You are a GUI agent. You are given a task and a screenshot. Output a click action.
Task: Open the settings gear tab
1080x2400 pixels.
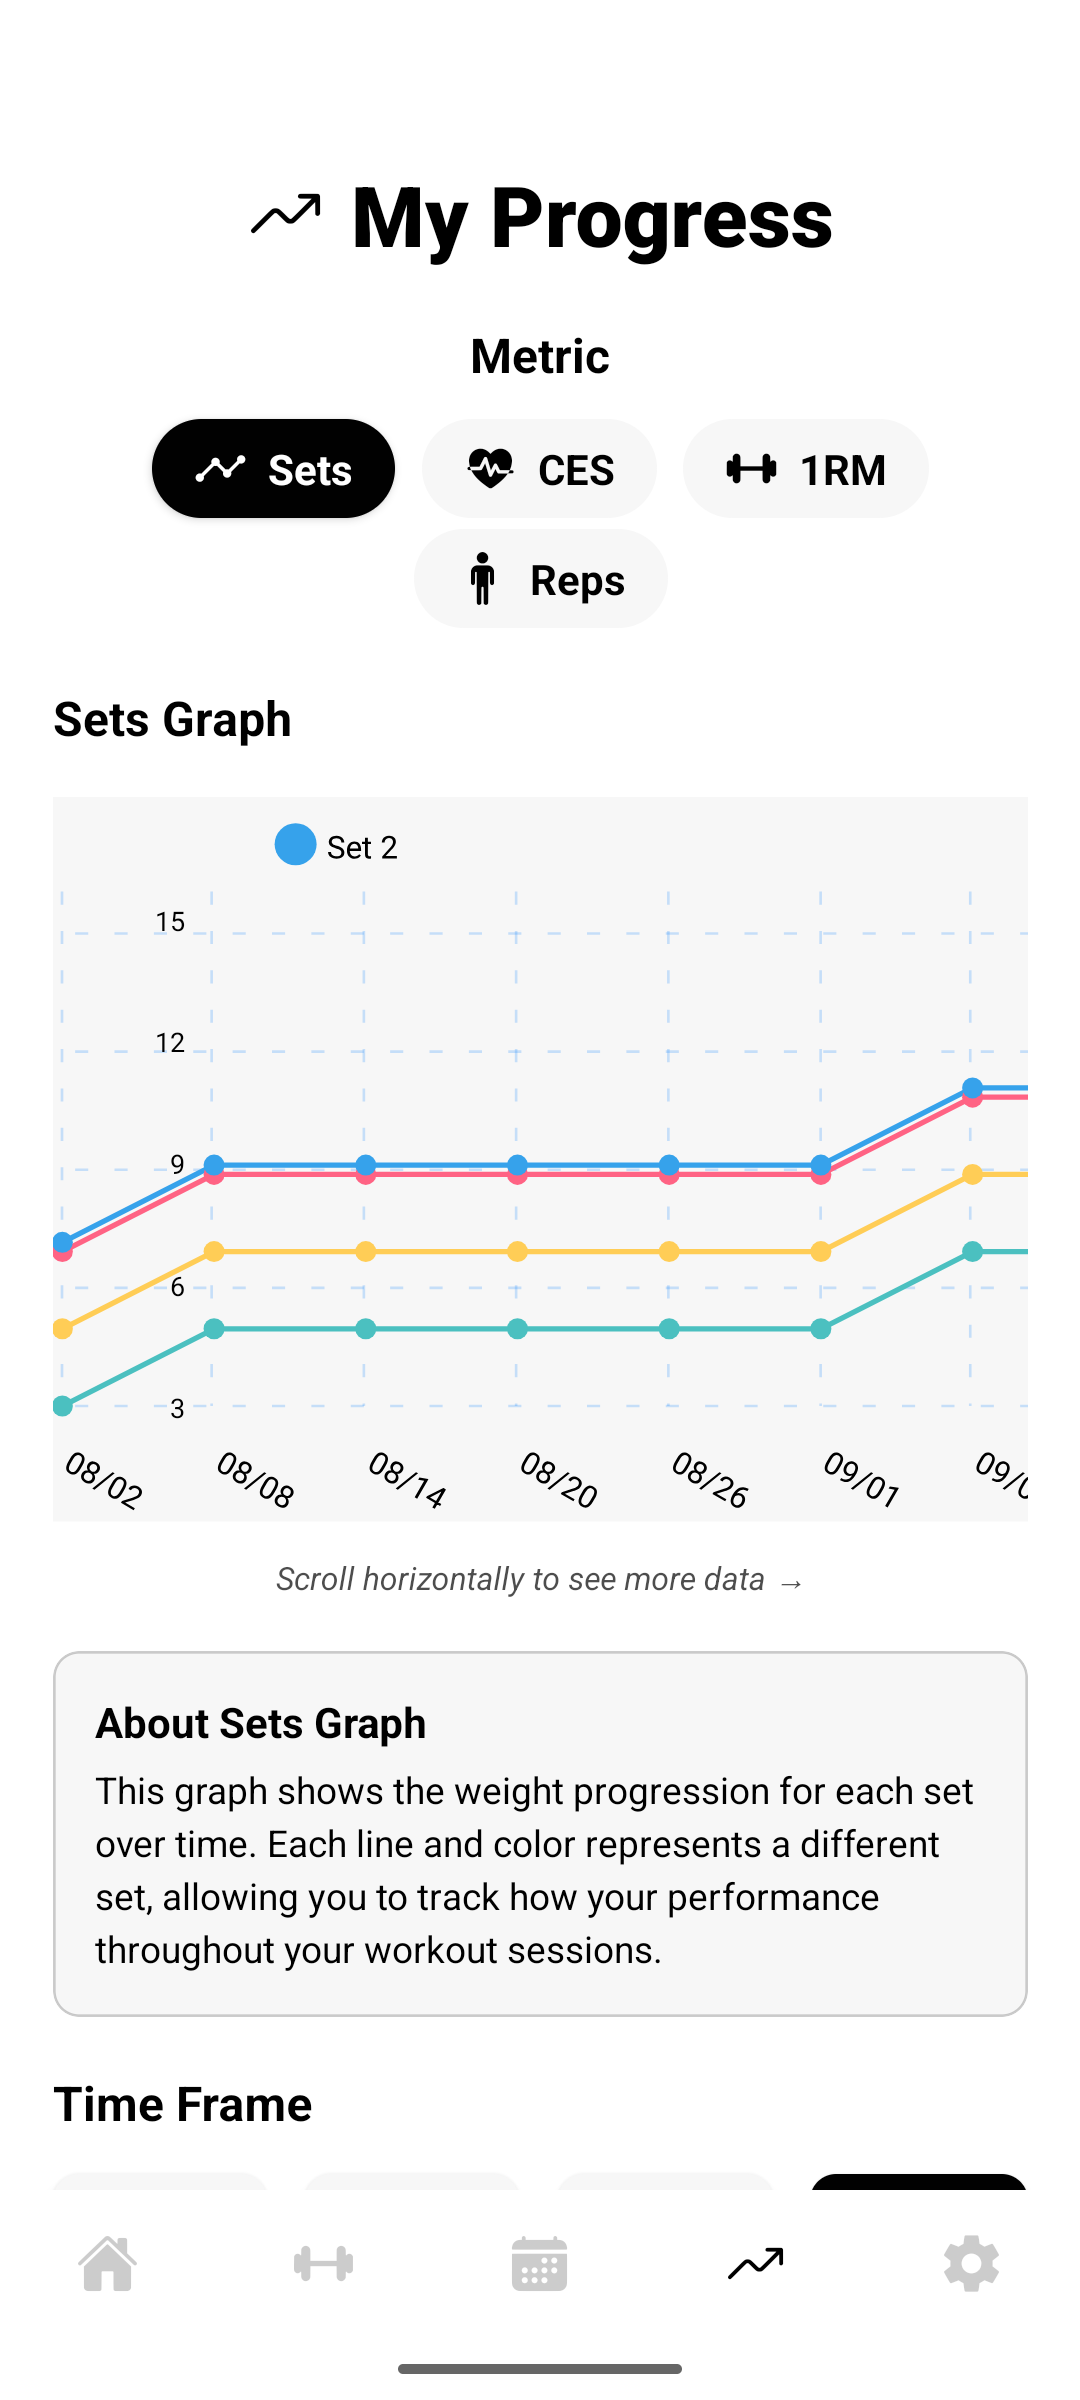(x=971, y=2263)
